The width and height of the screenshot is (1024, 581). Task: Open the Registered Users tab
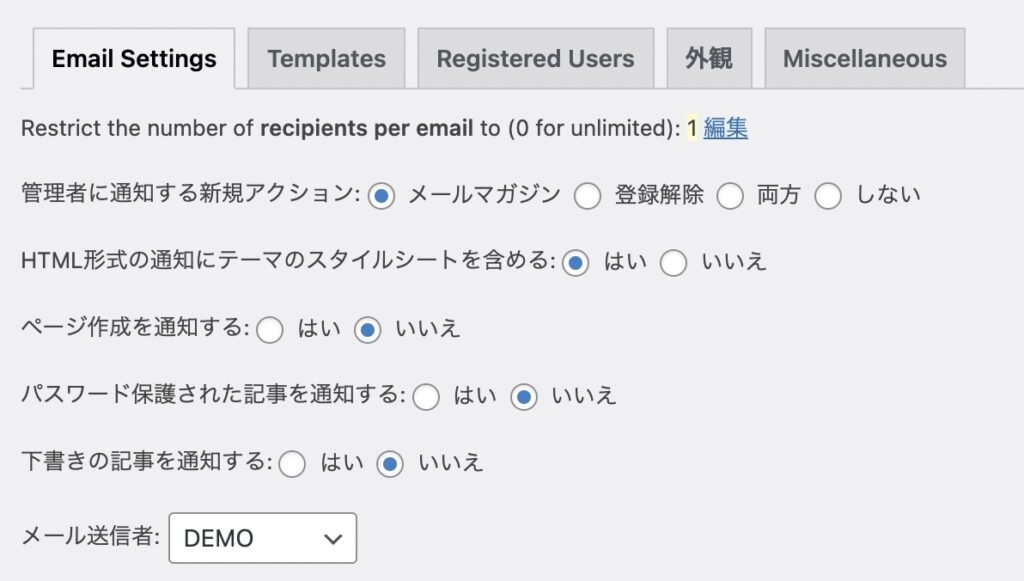coord(535,59)
